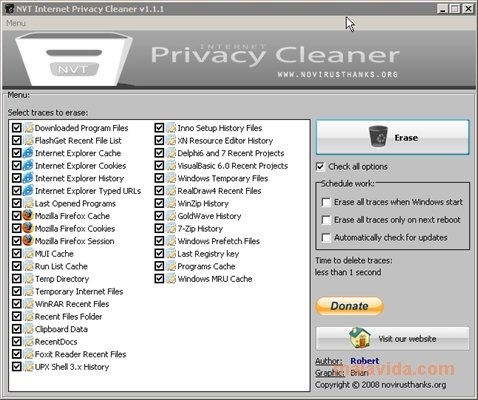Click the Last Opened Programs icon
Viewport: 478px width, 400px height.
[29, 203]
